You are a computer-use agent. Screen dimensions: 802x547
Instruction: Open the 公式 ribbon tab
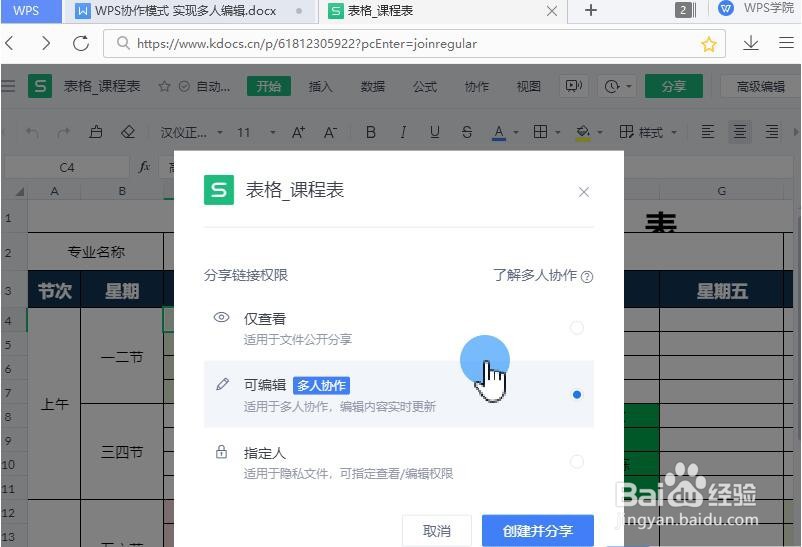point(425,86)
